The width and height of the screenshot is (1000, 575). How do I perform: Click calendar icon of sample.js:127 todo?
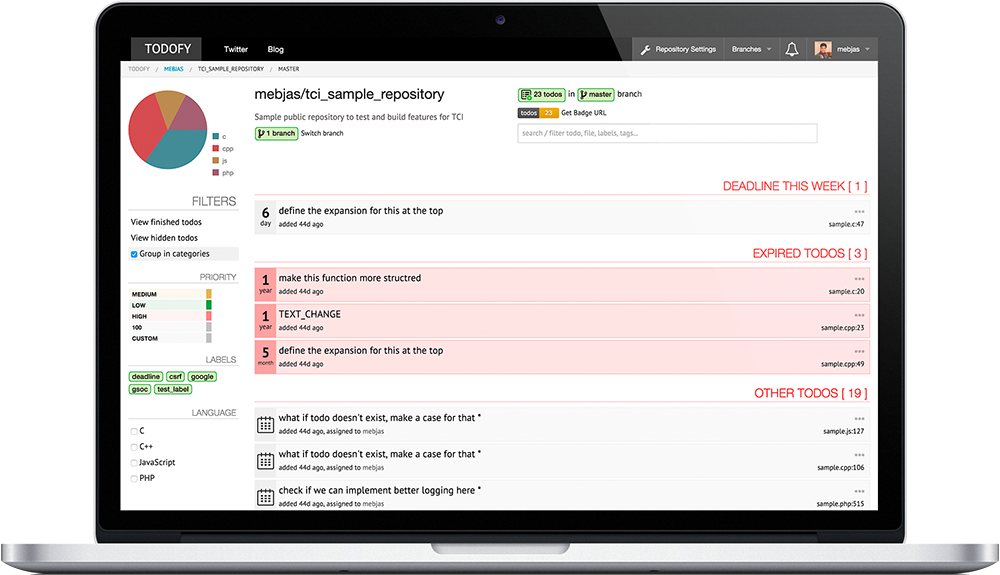[x=265, y=425]
